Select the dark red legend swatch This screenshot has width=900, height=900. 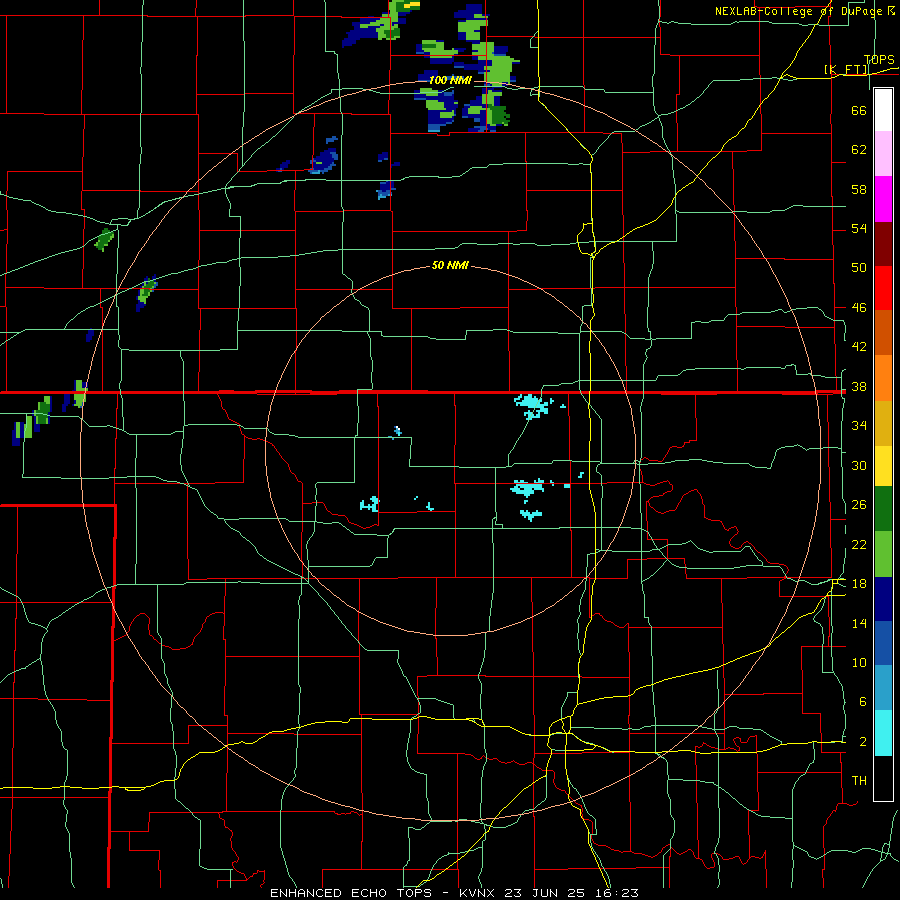click(883, 244)
